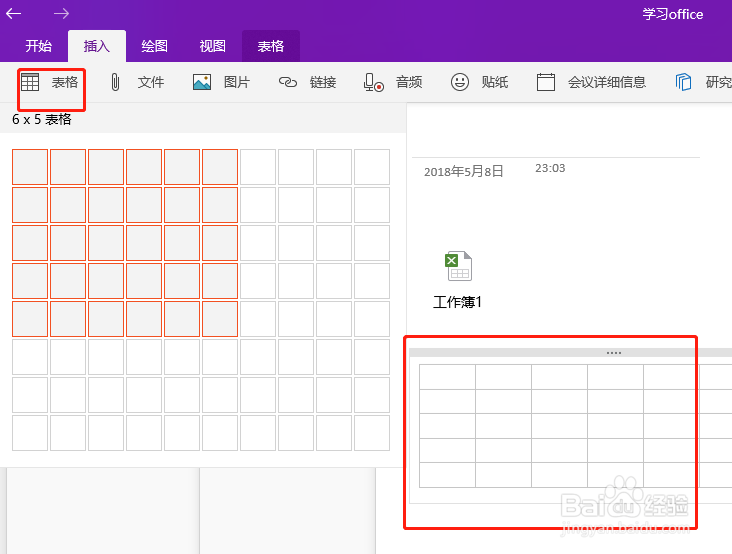Screen dimensions: 732x554
Task: Click the 工作簿1 file name
Action: 458,302
